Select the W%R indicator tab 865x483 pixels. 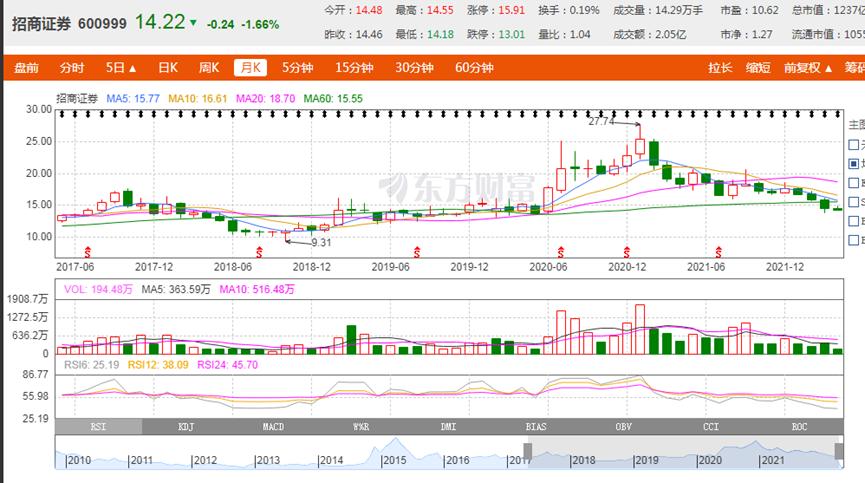[361, 426]
